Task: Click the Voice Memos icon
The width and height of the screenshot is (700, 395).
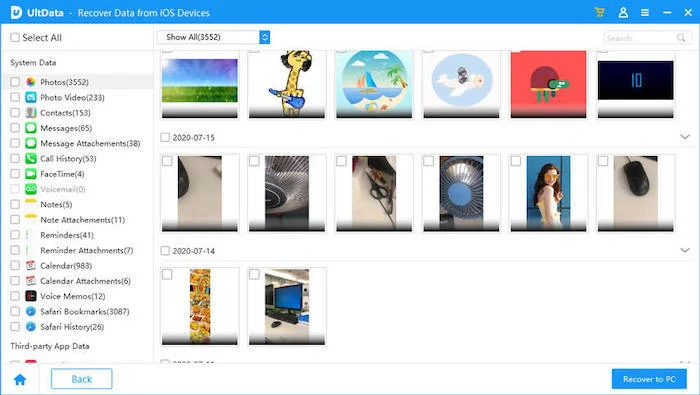Action: pyautogui.click(x=31, y=296)
